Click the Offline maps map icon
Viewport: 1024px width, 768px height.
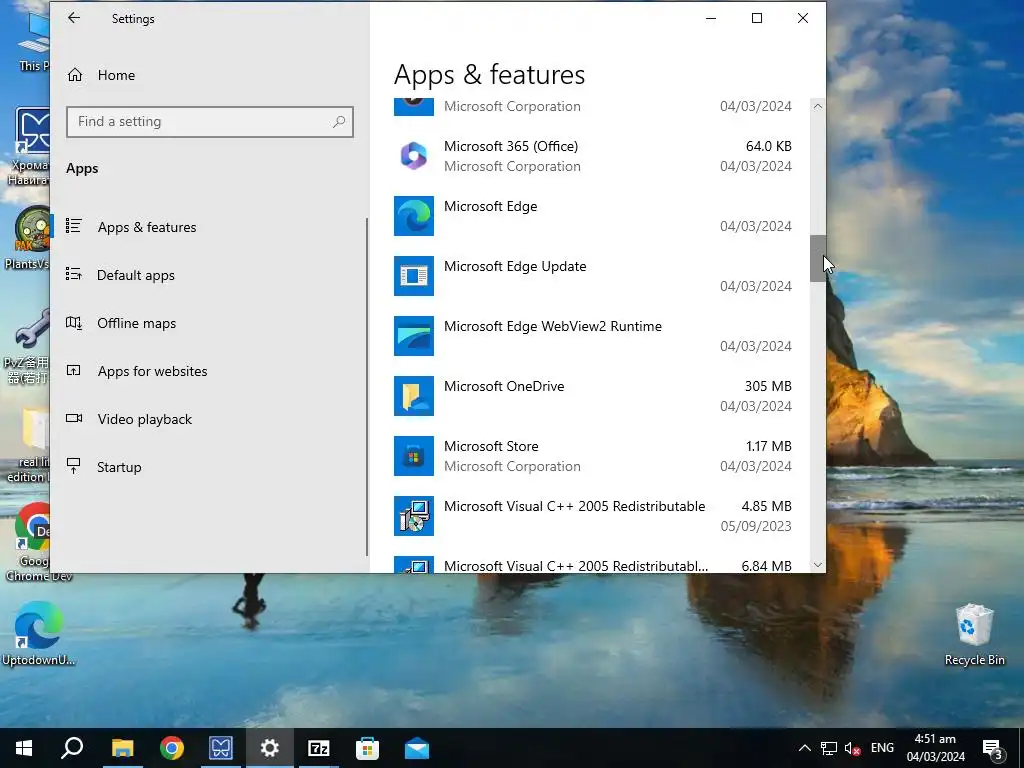tap(74, 323)
